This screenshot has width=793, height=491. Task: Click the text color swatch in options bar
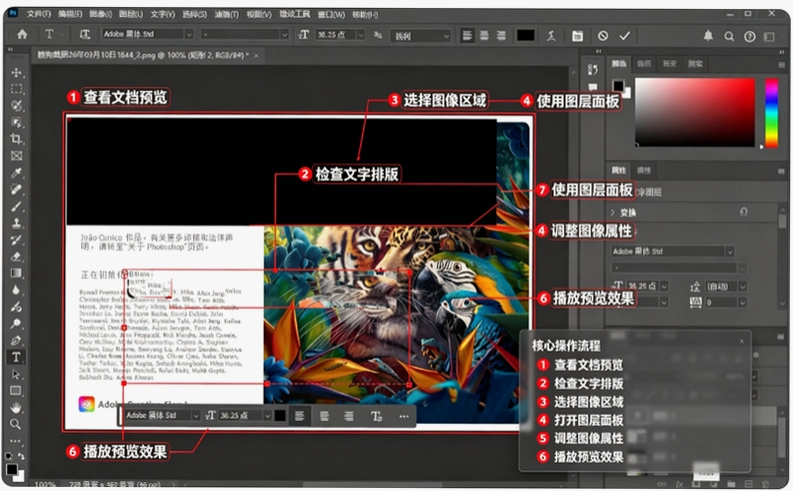point(525,35)
